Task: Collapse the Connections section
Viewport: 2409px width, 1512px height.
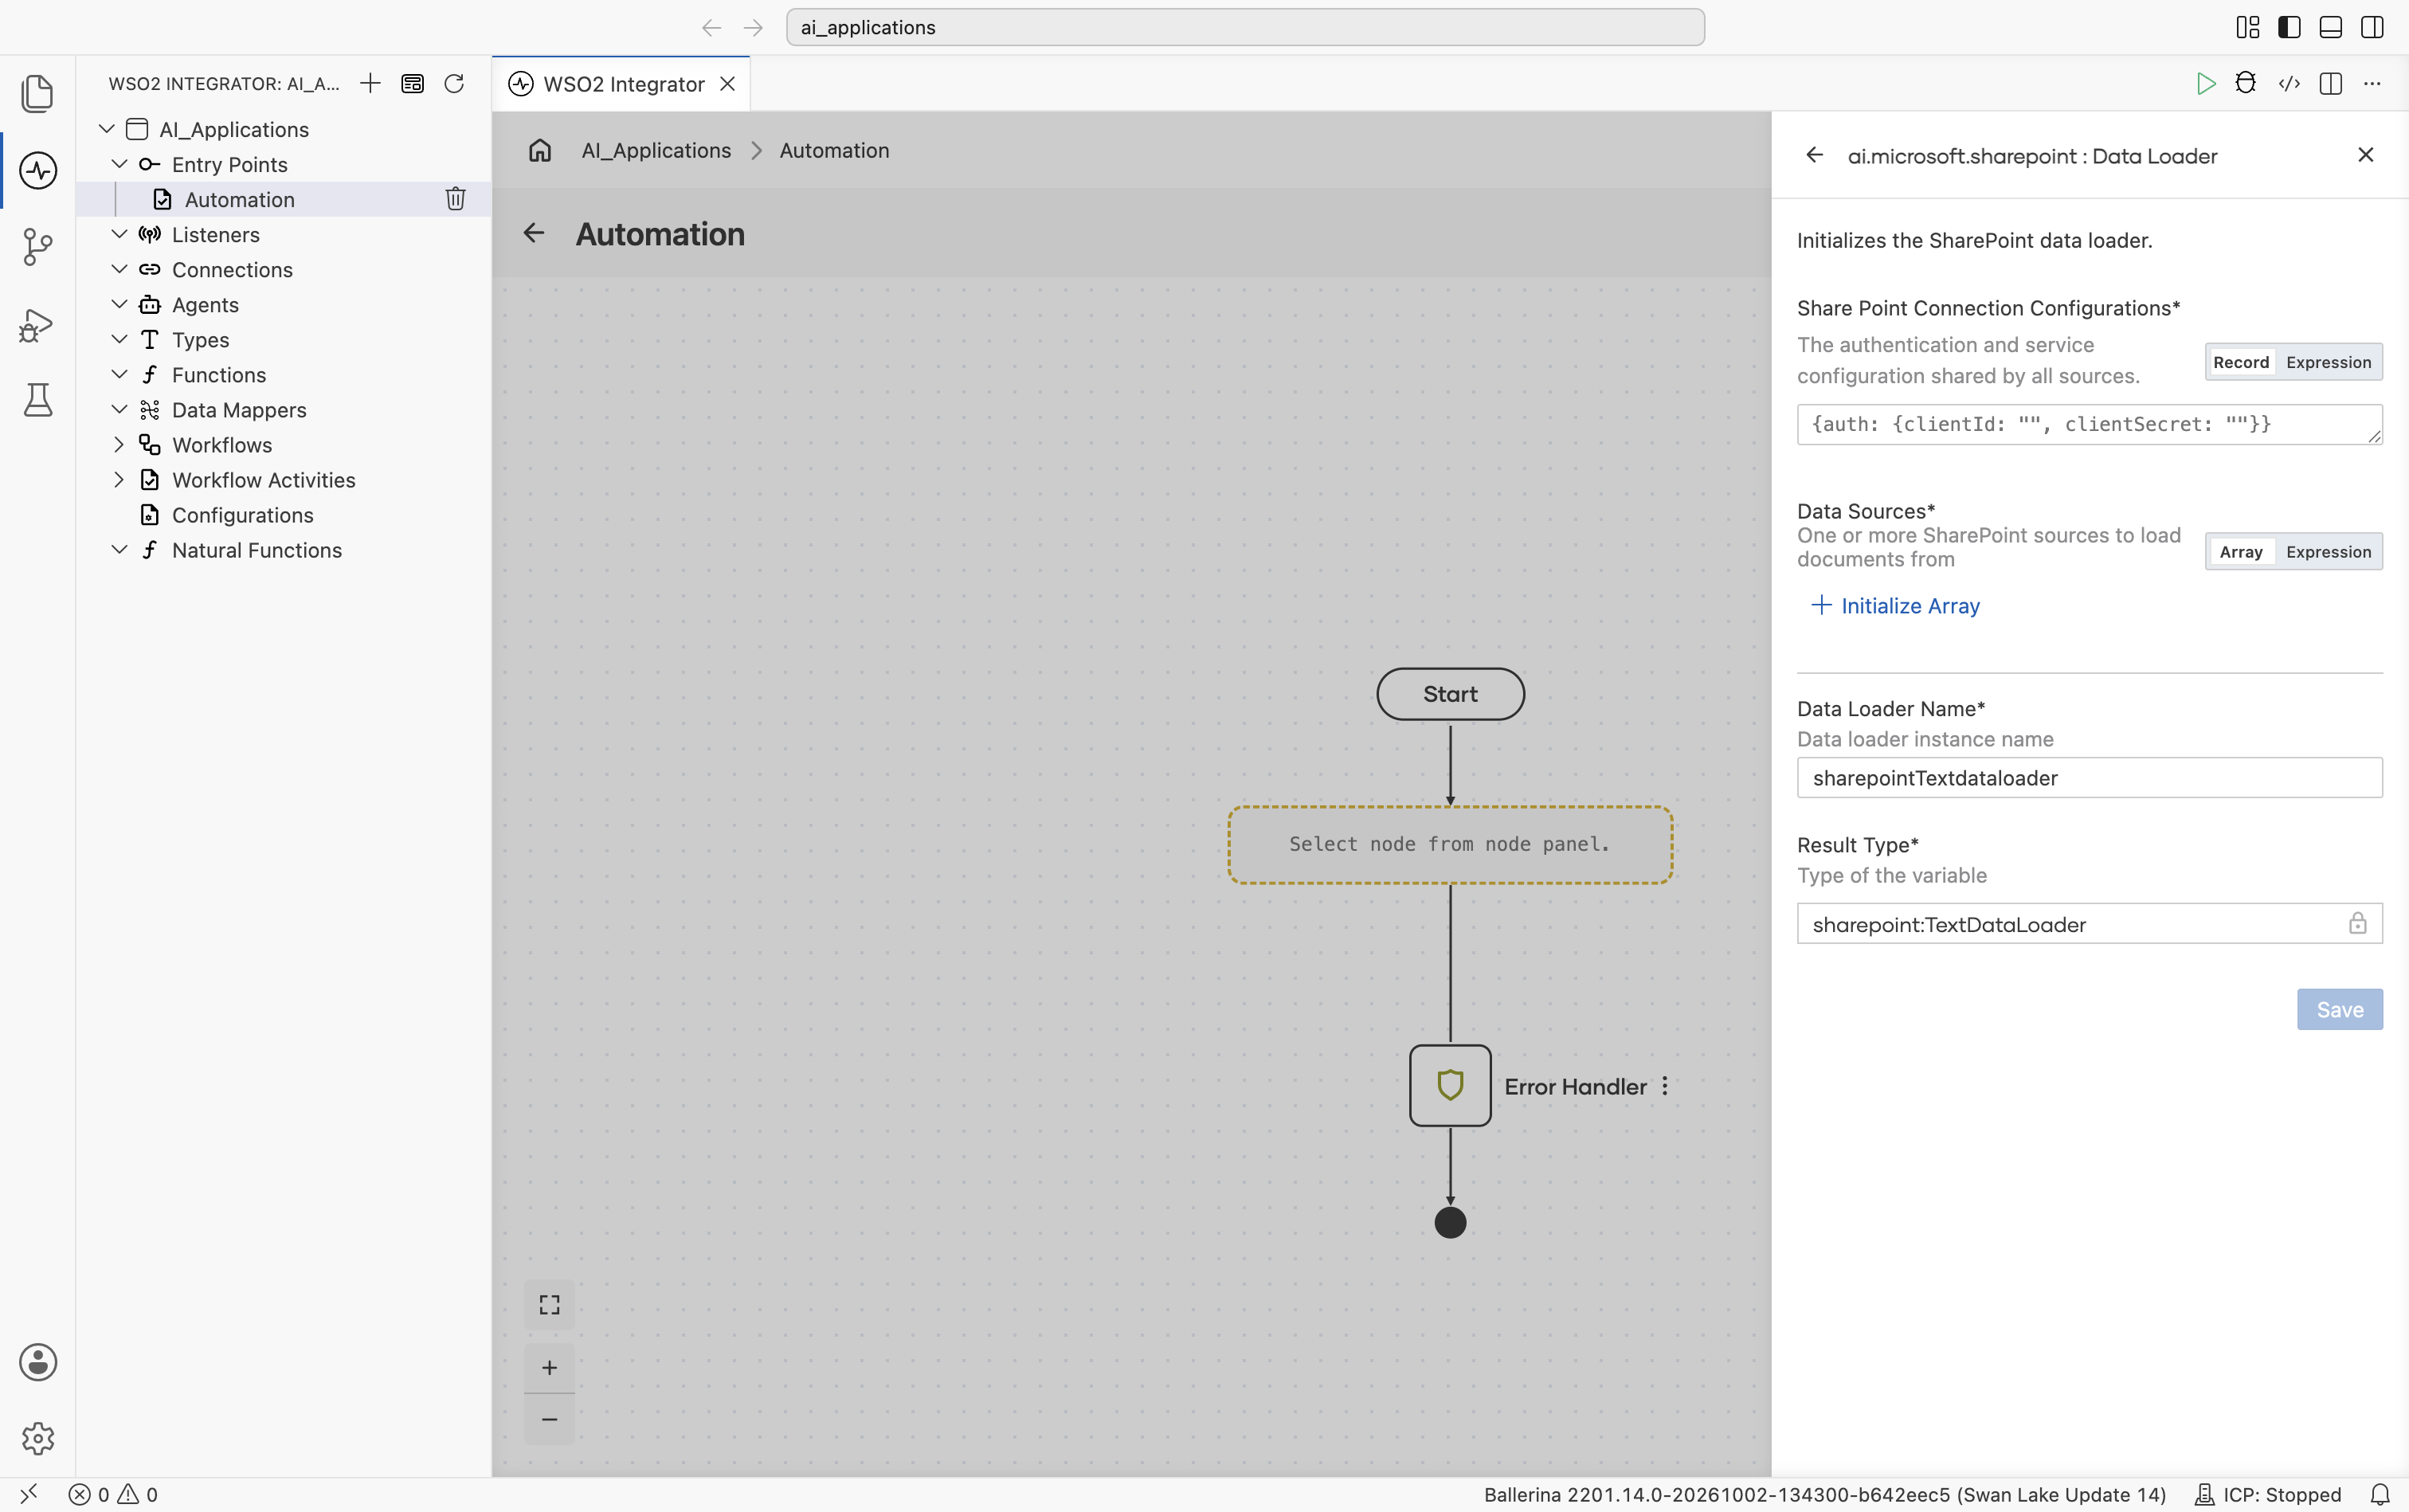Action: [119, 269]
